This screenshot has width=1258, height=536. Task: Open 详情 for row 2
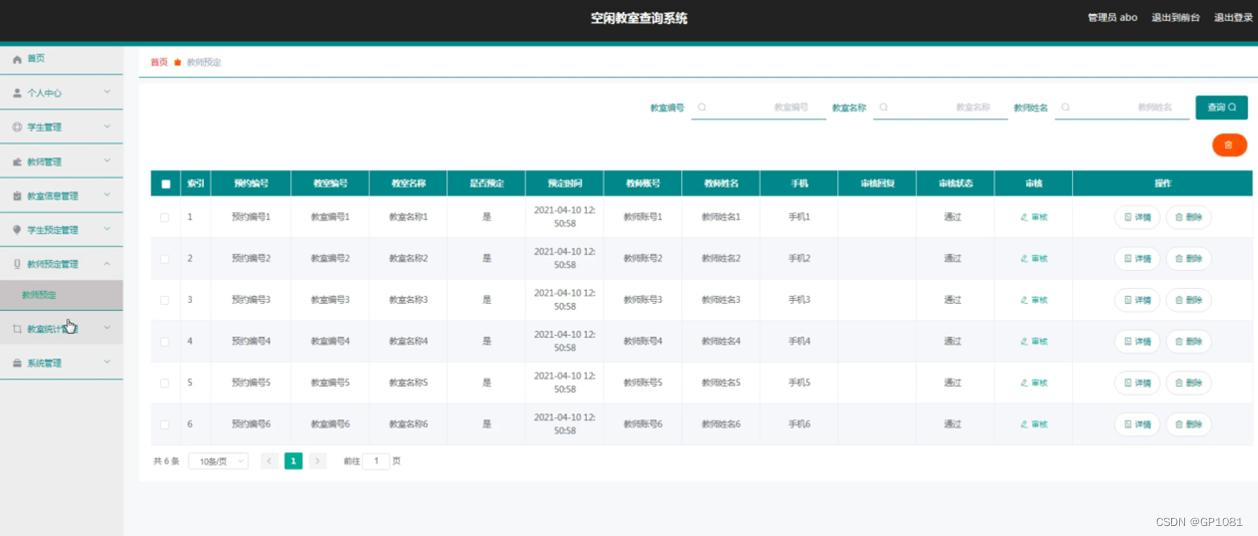[1137, 258]
